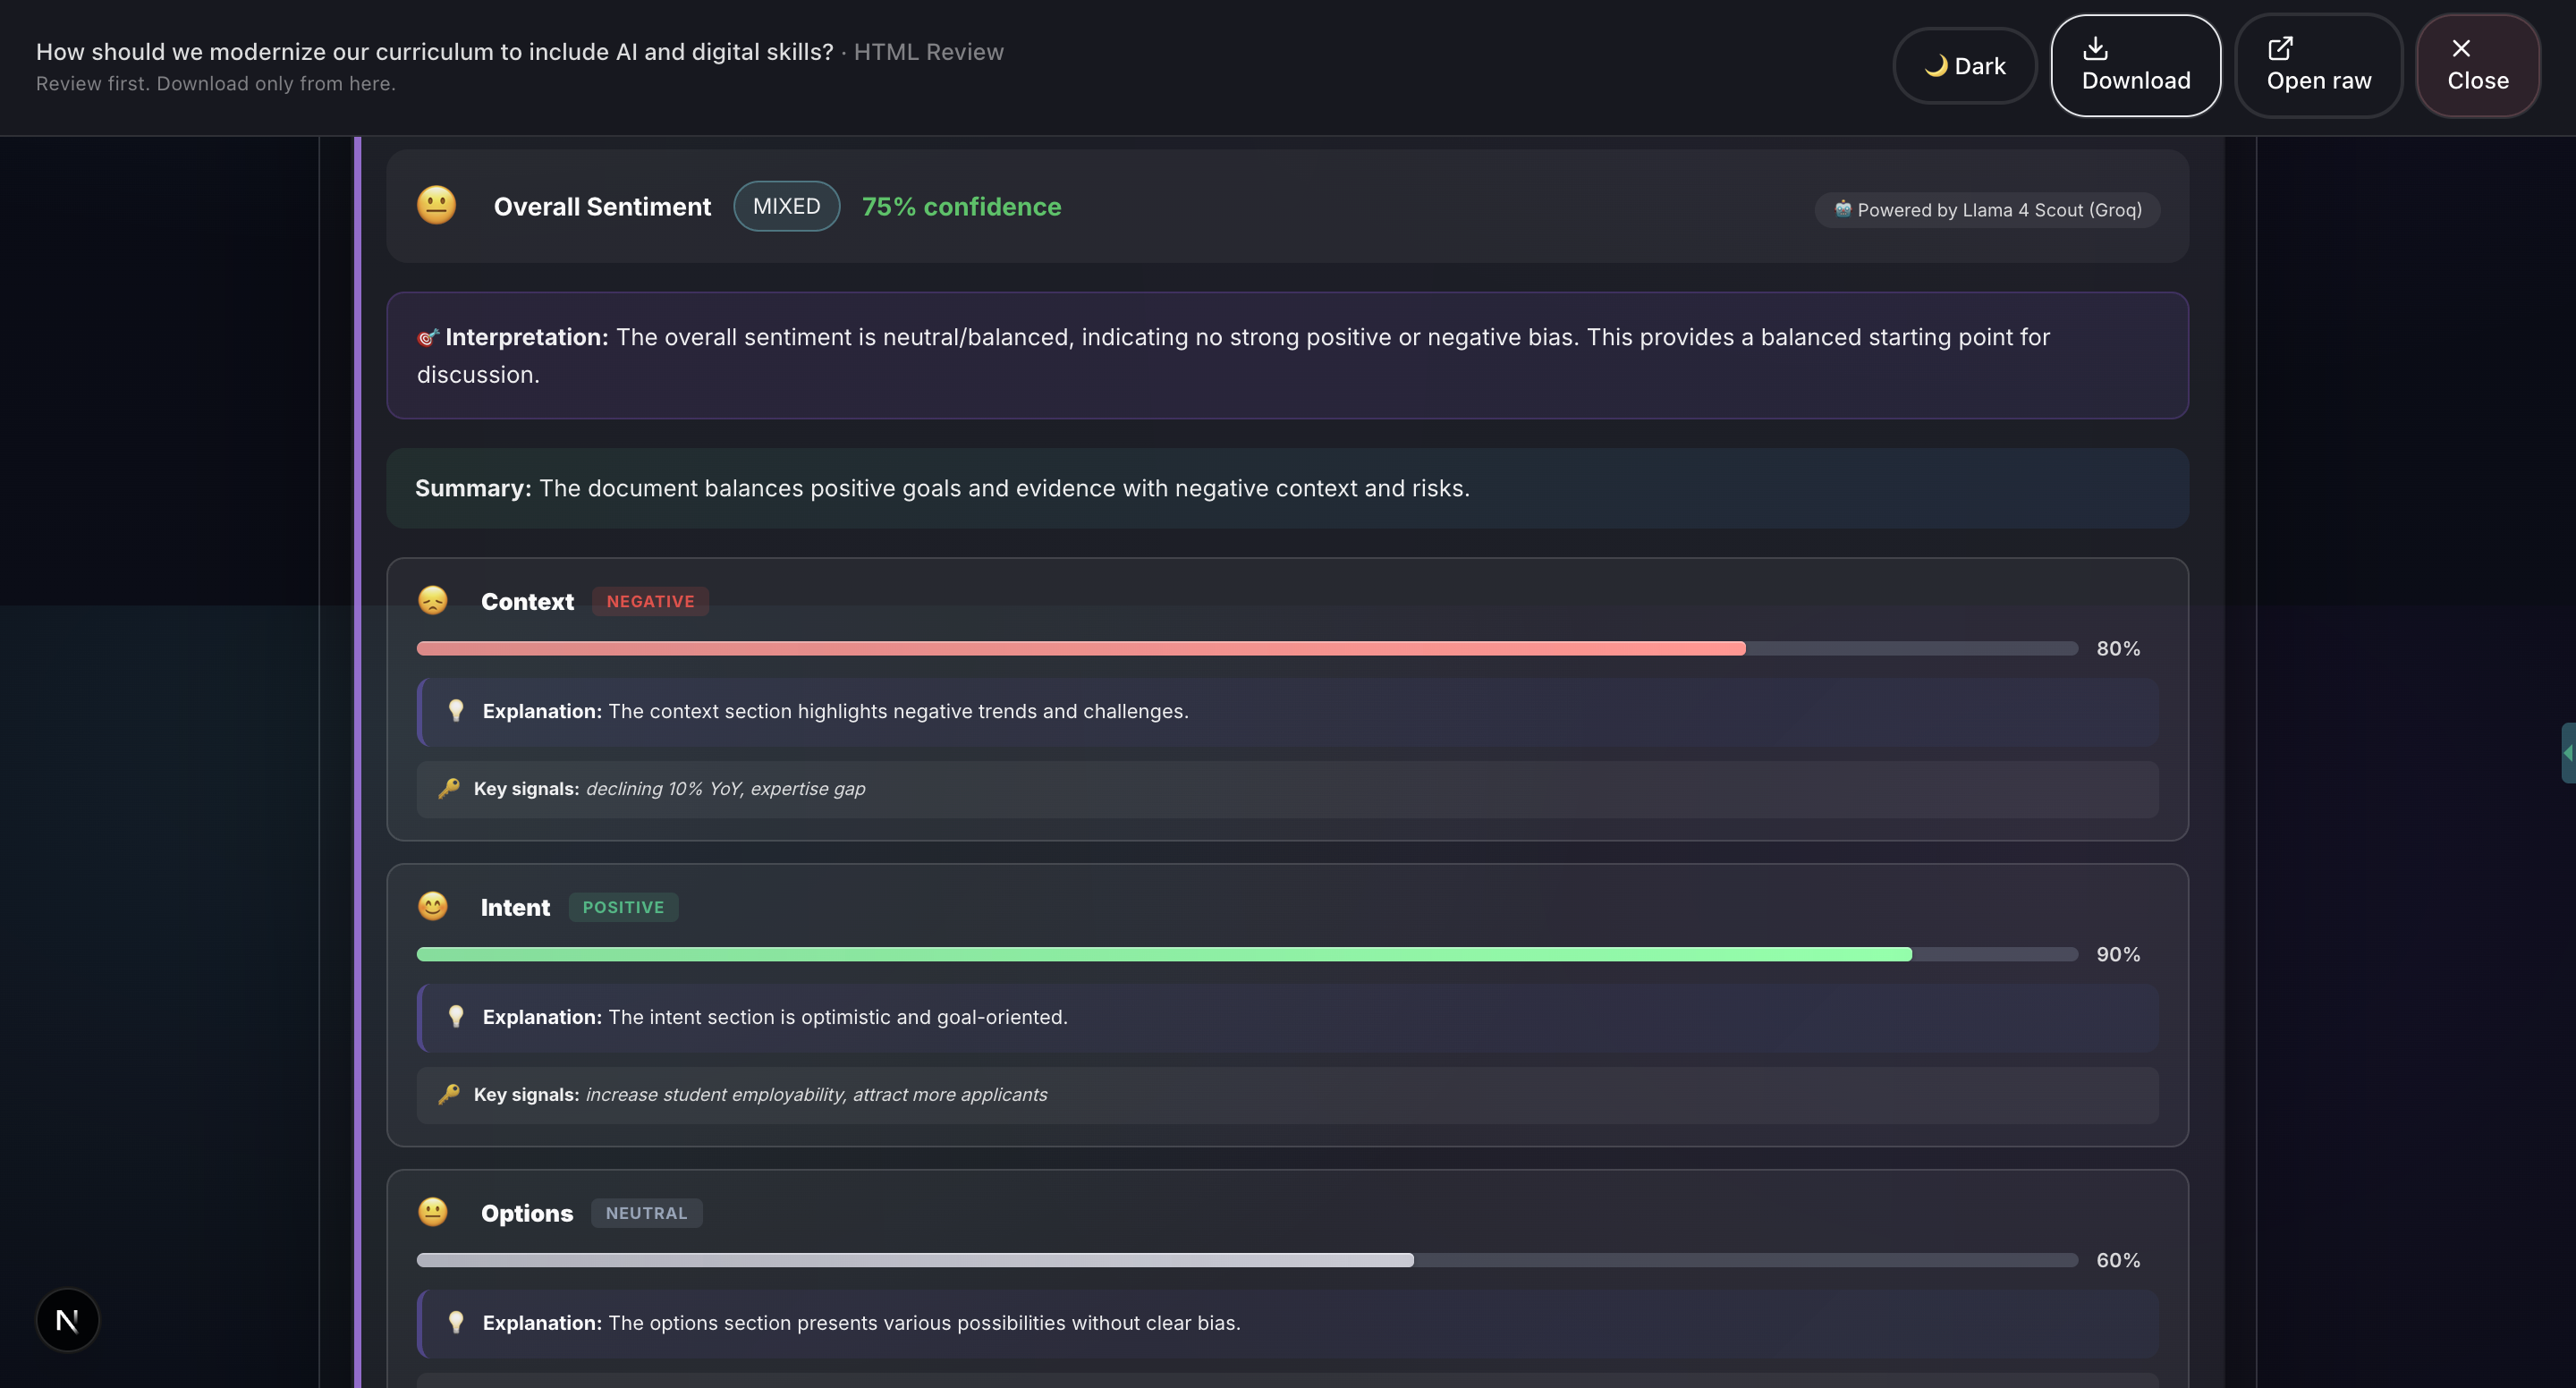
Task: Click the lightbulb icon in Intent explanation
Action: click(456, 1017)
